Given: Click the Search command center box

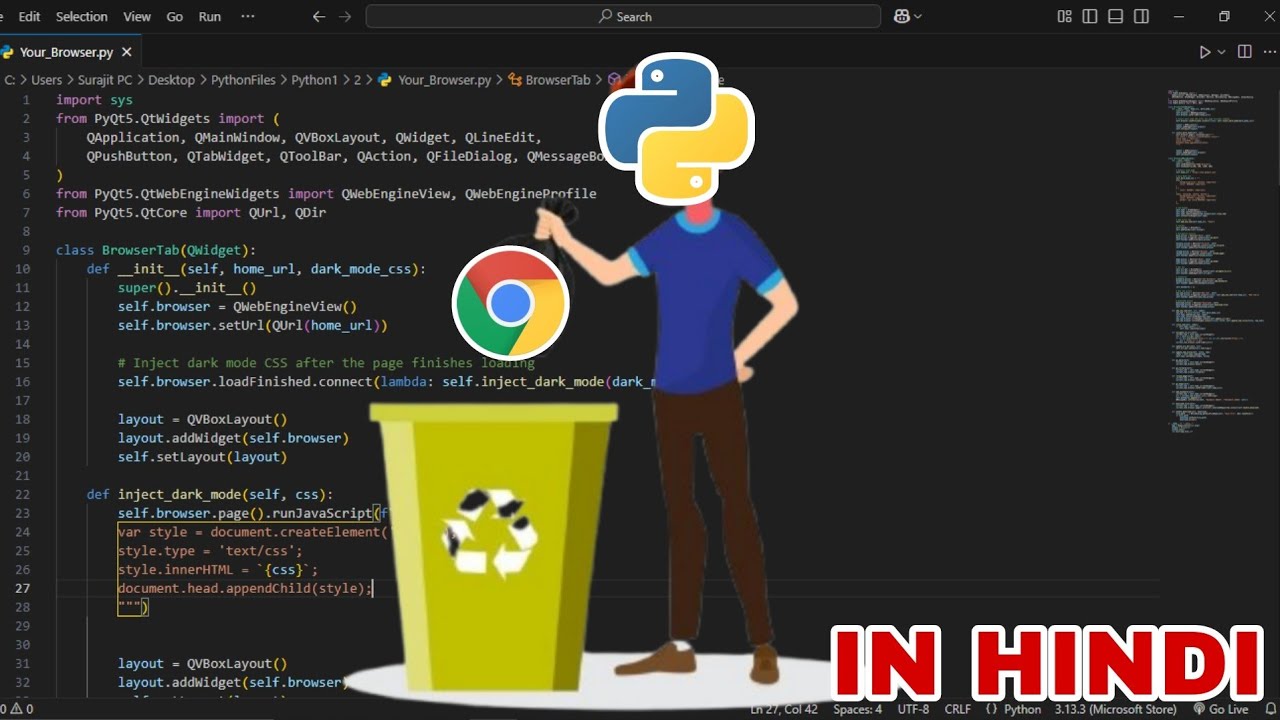Looking at the screenshot, I should pyautogui.click(x=623, y=17).
